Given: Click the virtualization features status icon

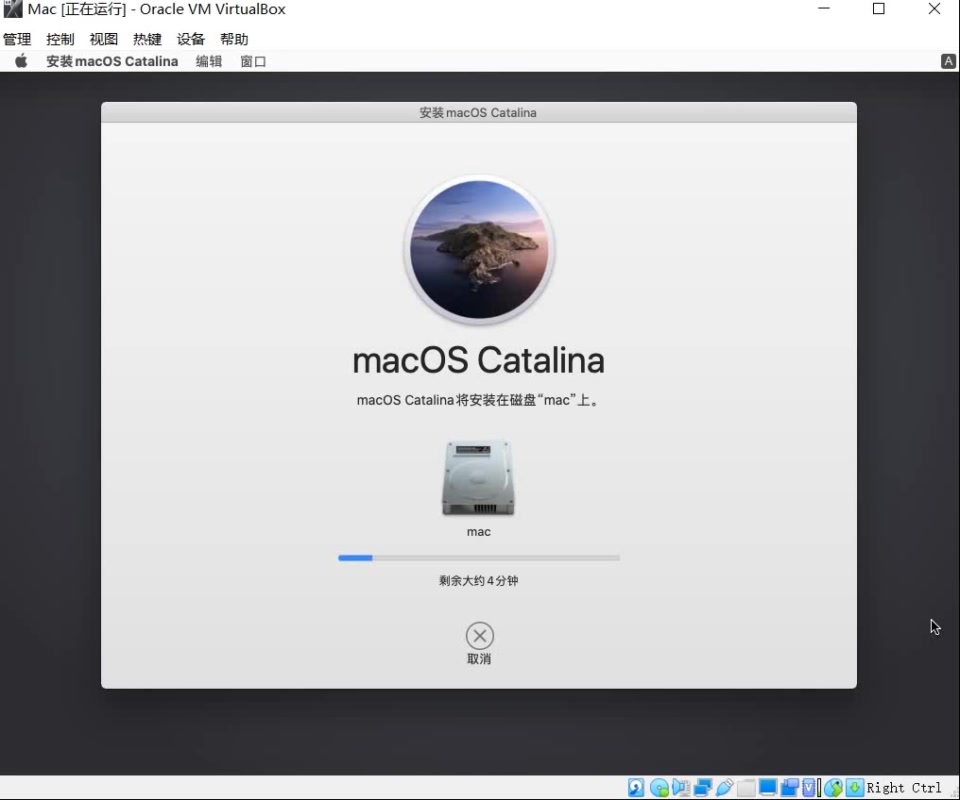Looking at the screenshot, I should [x=809, y=787].
